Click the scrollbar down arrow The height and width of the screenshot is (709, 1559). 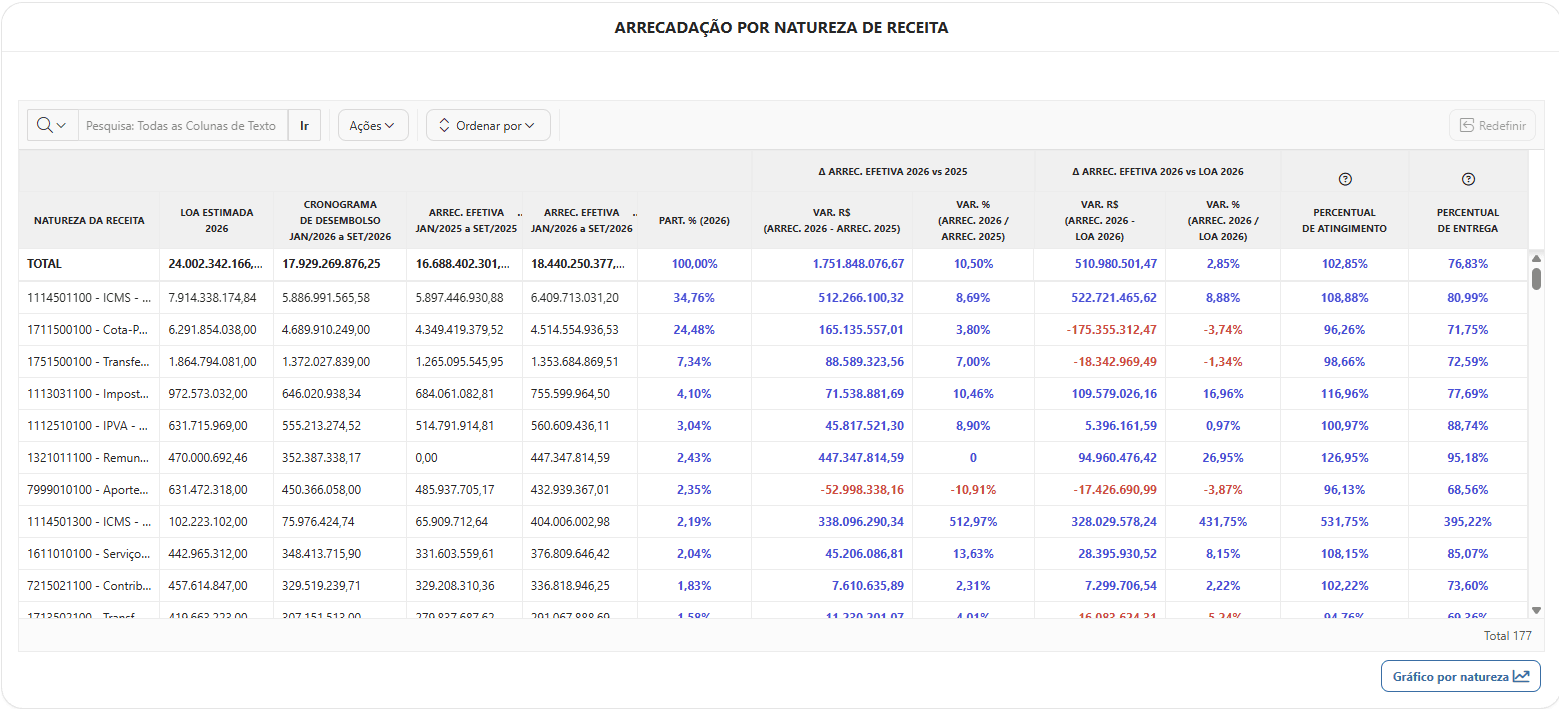pos(1536,609)
